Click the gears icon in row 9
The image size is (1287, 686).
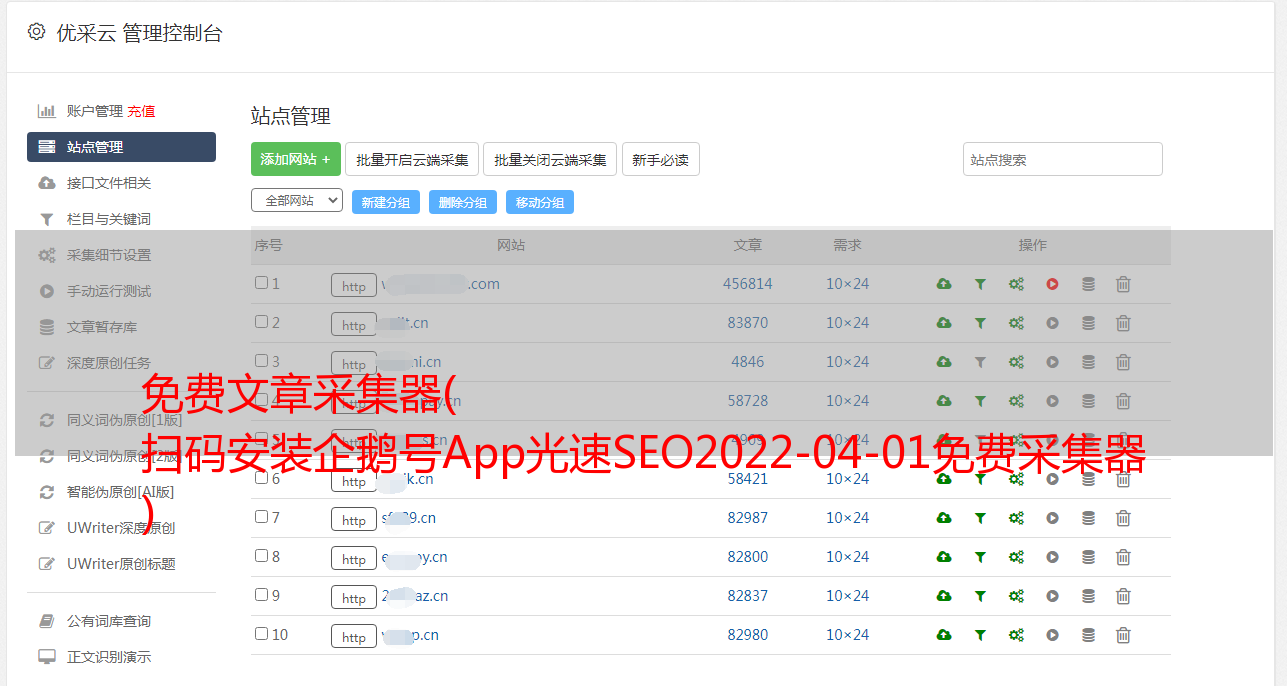(x=1016, y=596)
